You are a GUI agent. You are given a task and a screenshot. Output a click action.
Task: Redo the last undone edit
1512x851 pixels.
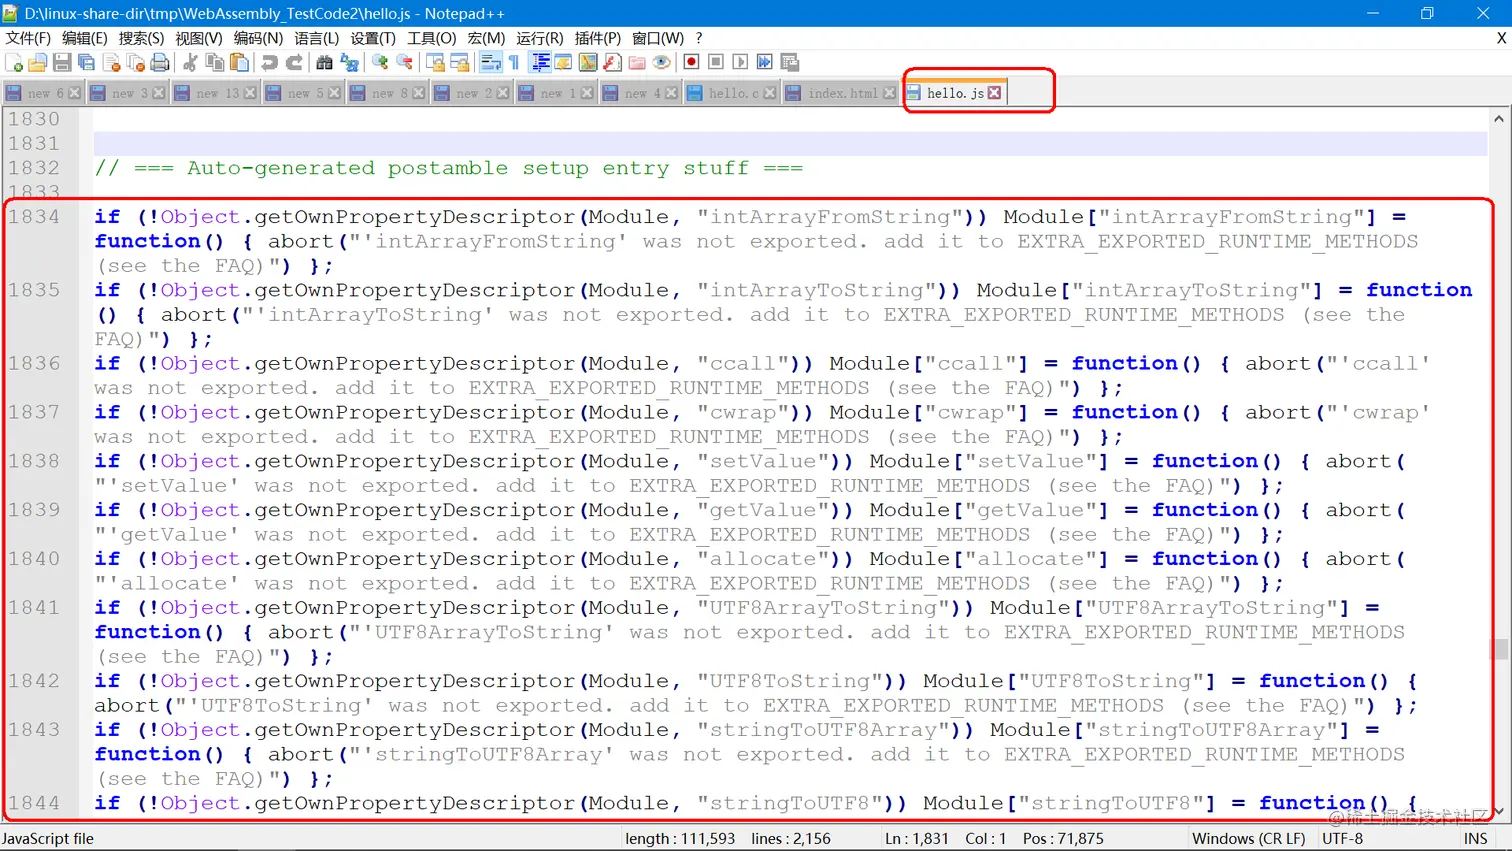(x=294, y=62)
